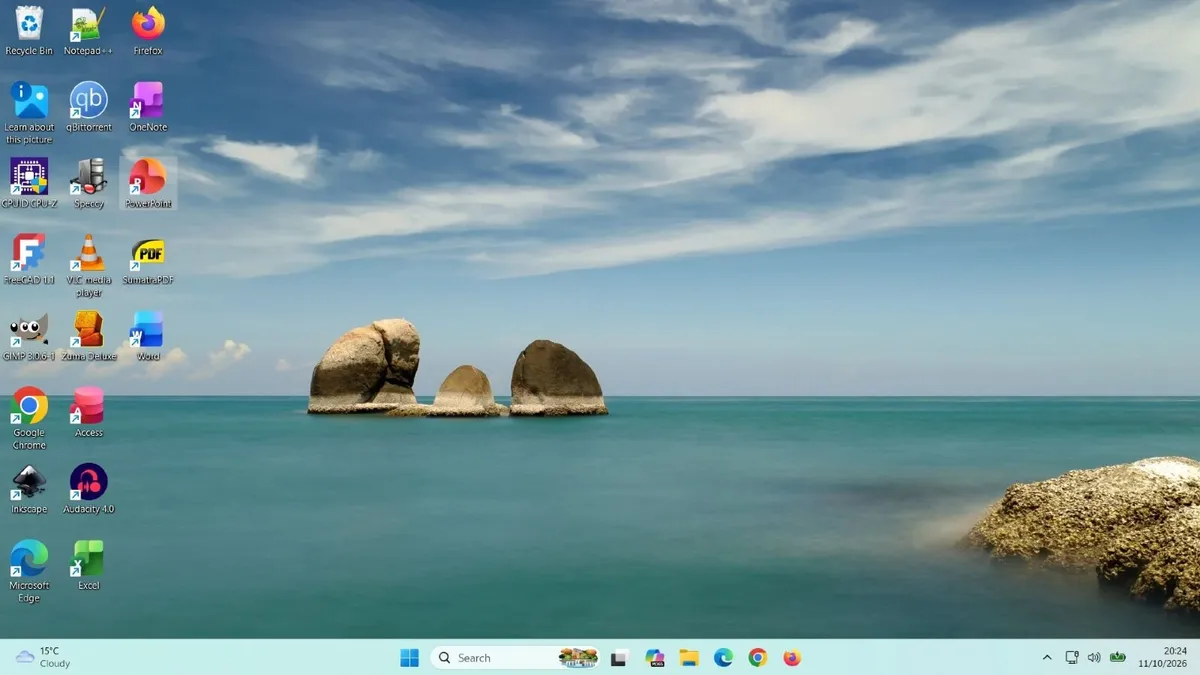This screenshot has height=675, width=1200.
Task: Open the weather widget showing 15°C Cloudy
Action: tap(43, 657)
